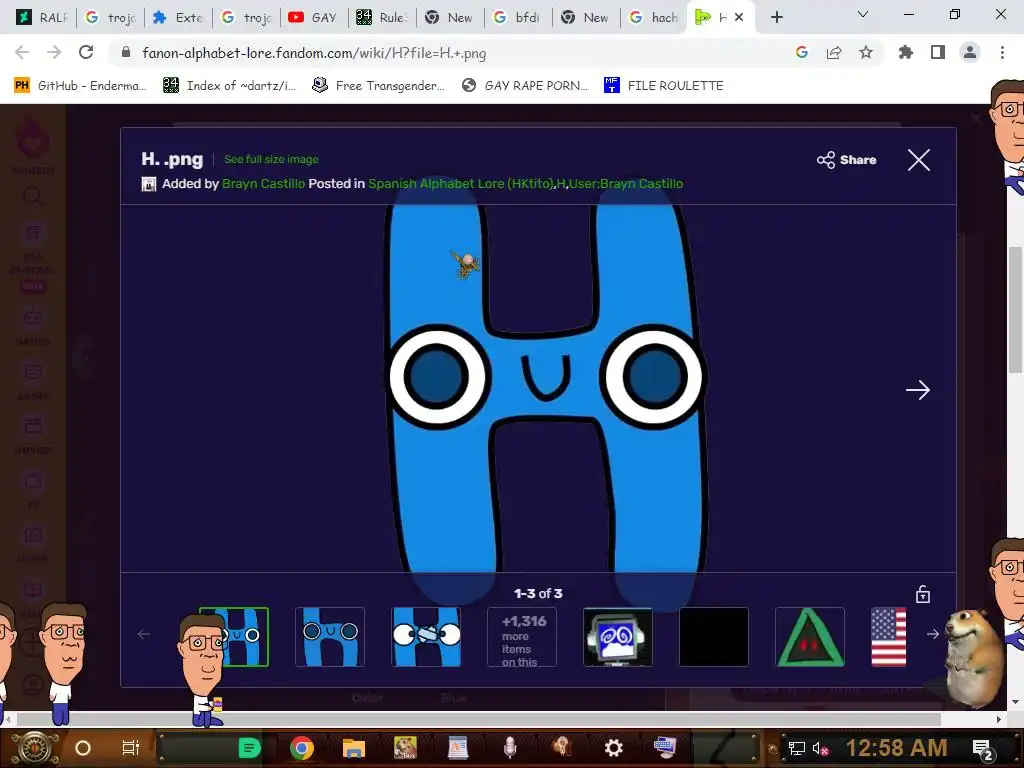Open the network tray icon
The width and height of the screenshot is (1024, 768).
pos(797,748)
